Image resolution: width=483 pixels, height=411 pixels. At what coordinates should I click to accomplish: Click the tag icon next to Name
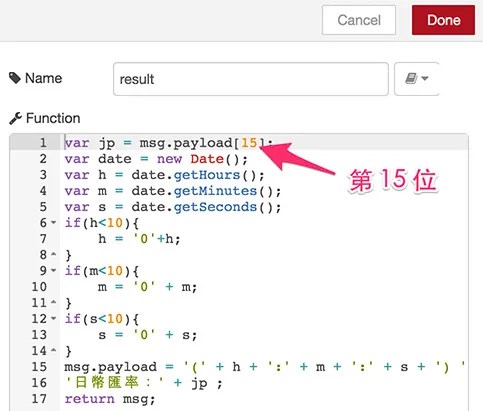pyautogui.click(x=15, y=78)
